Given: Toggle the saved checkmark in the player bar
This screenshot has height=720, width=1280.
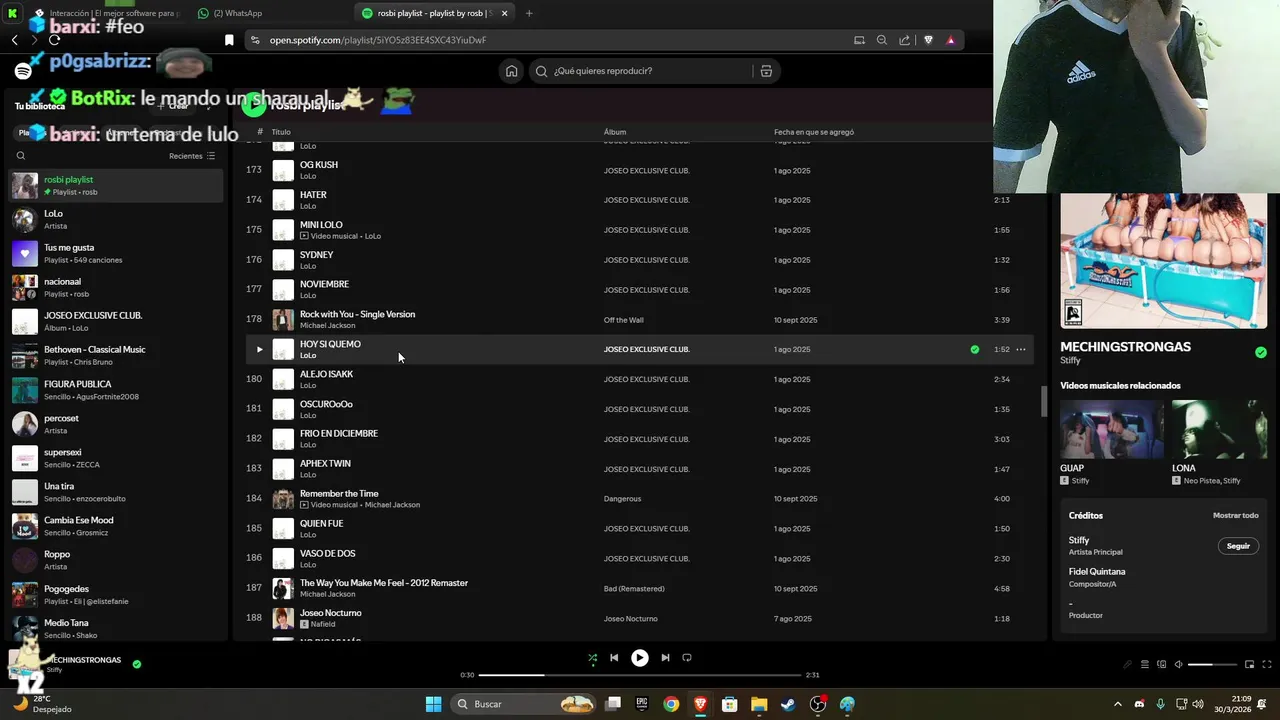Looking at the screenshot, I should [x=137, y=664].
